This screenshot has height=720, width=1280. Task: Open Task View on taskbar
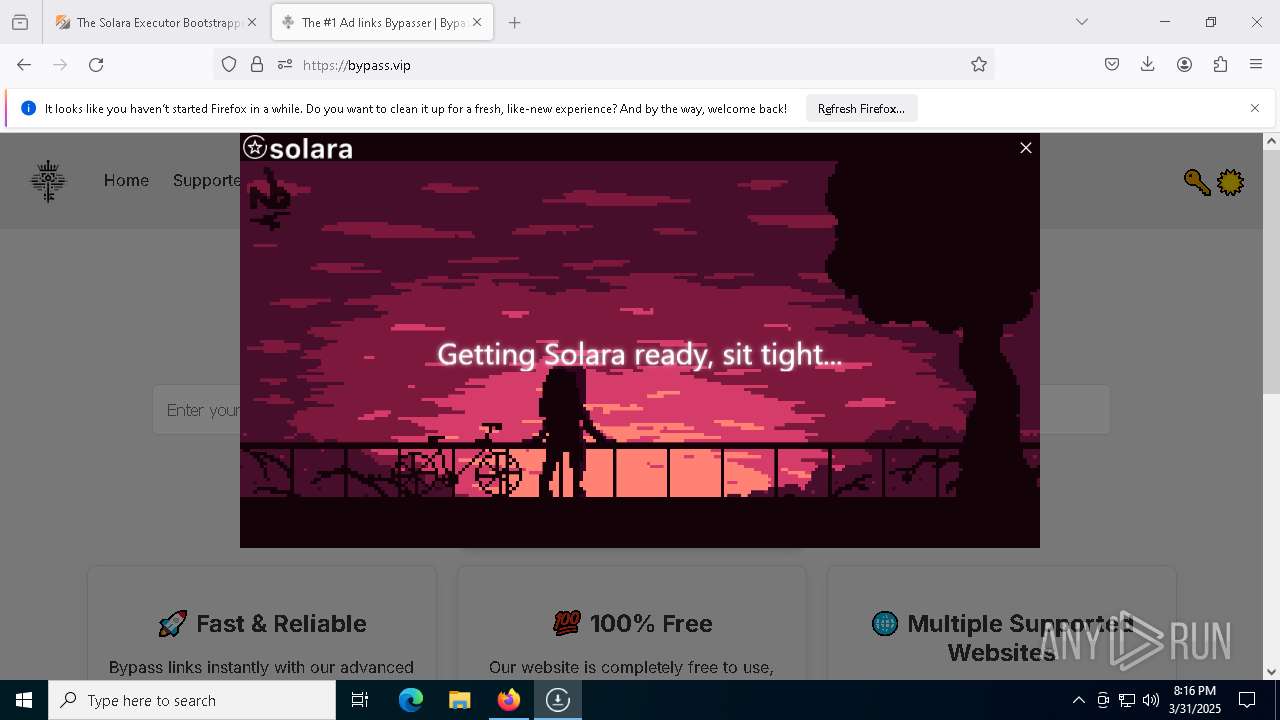pyautogui.click(x=360, y=700)
